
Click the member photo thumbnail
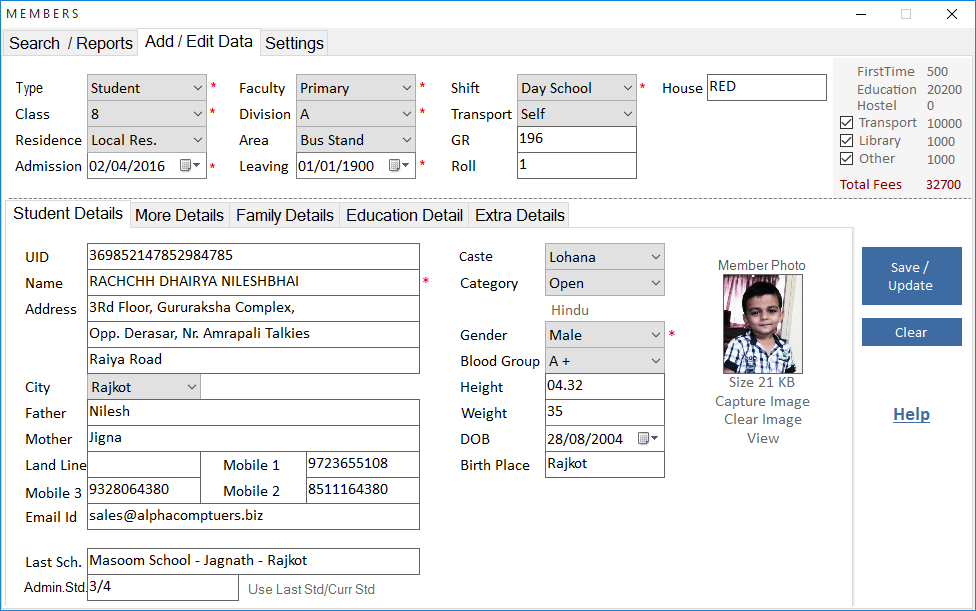point(762,324)
